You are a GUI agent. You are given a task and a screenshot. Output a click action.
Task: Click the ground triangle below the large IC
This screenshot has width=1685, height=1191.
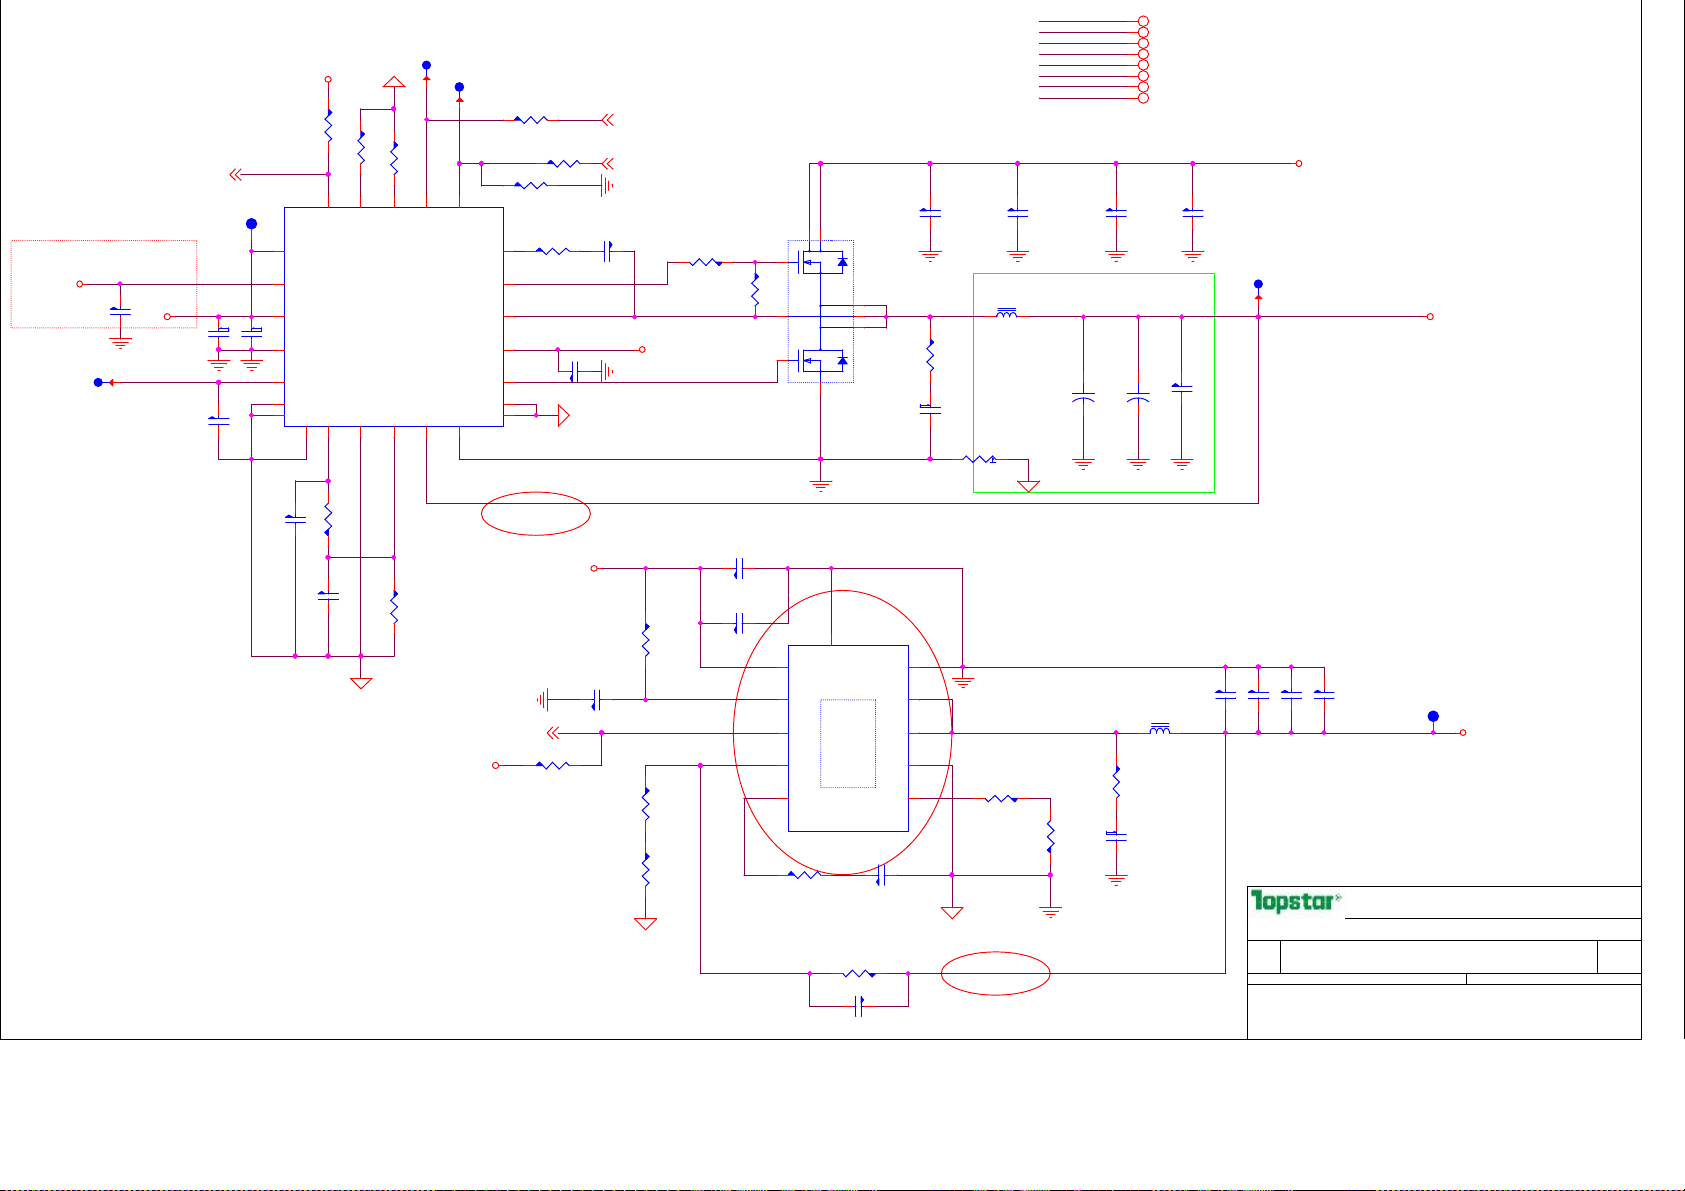coord(361,683)
